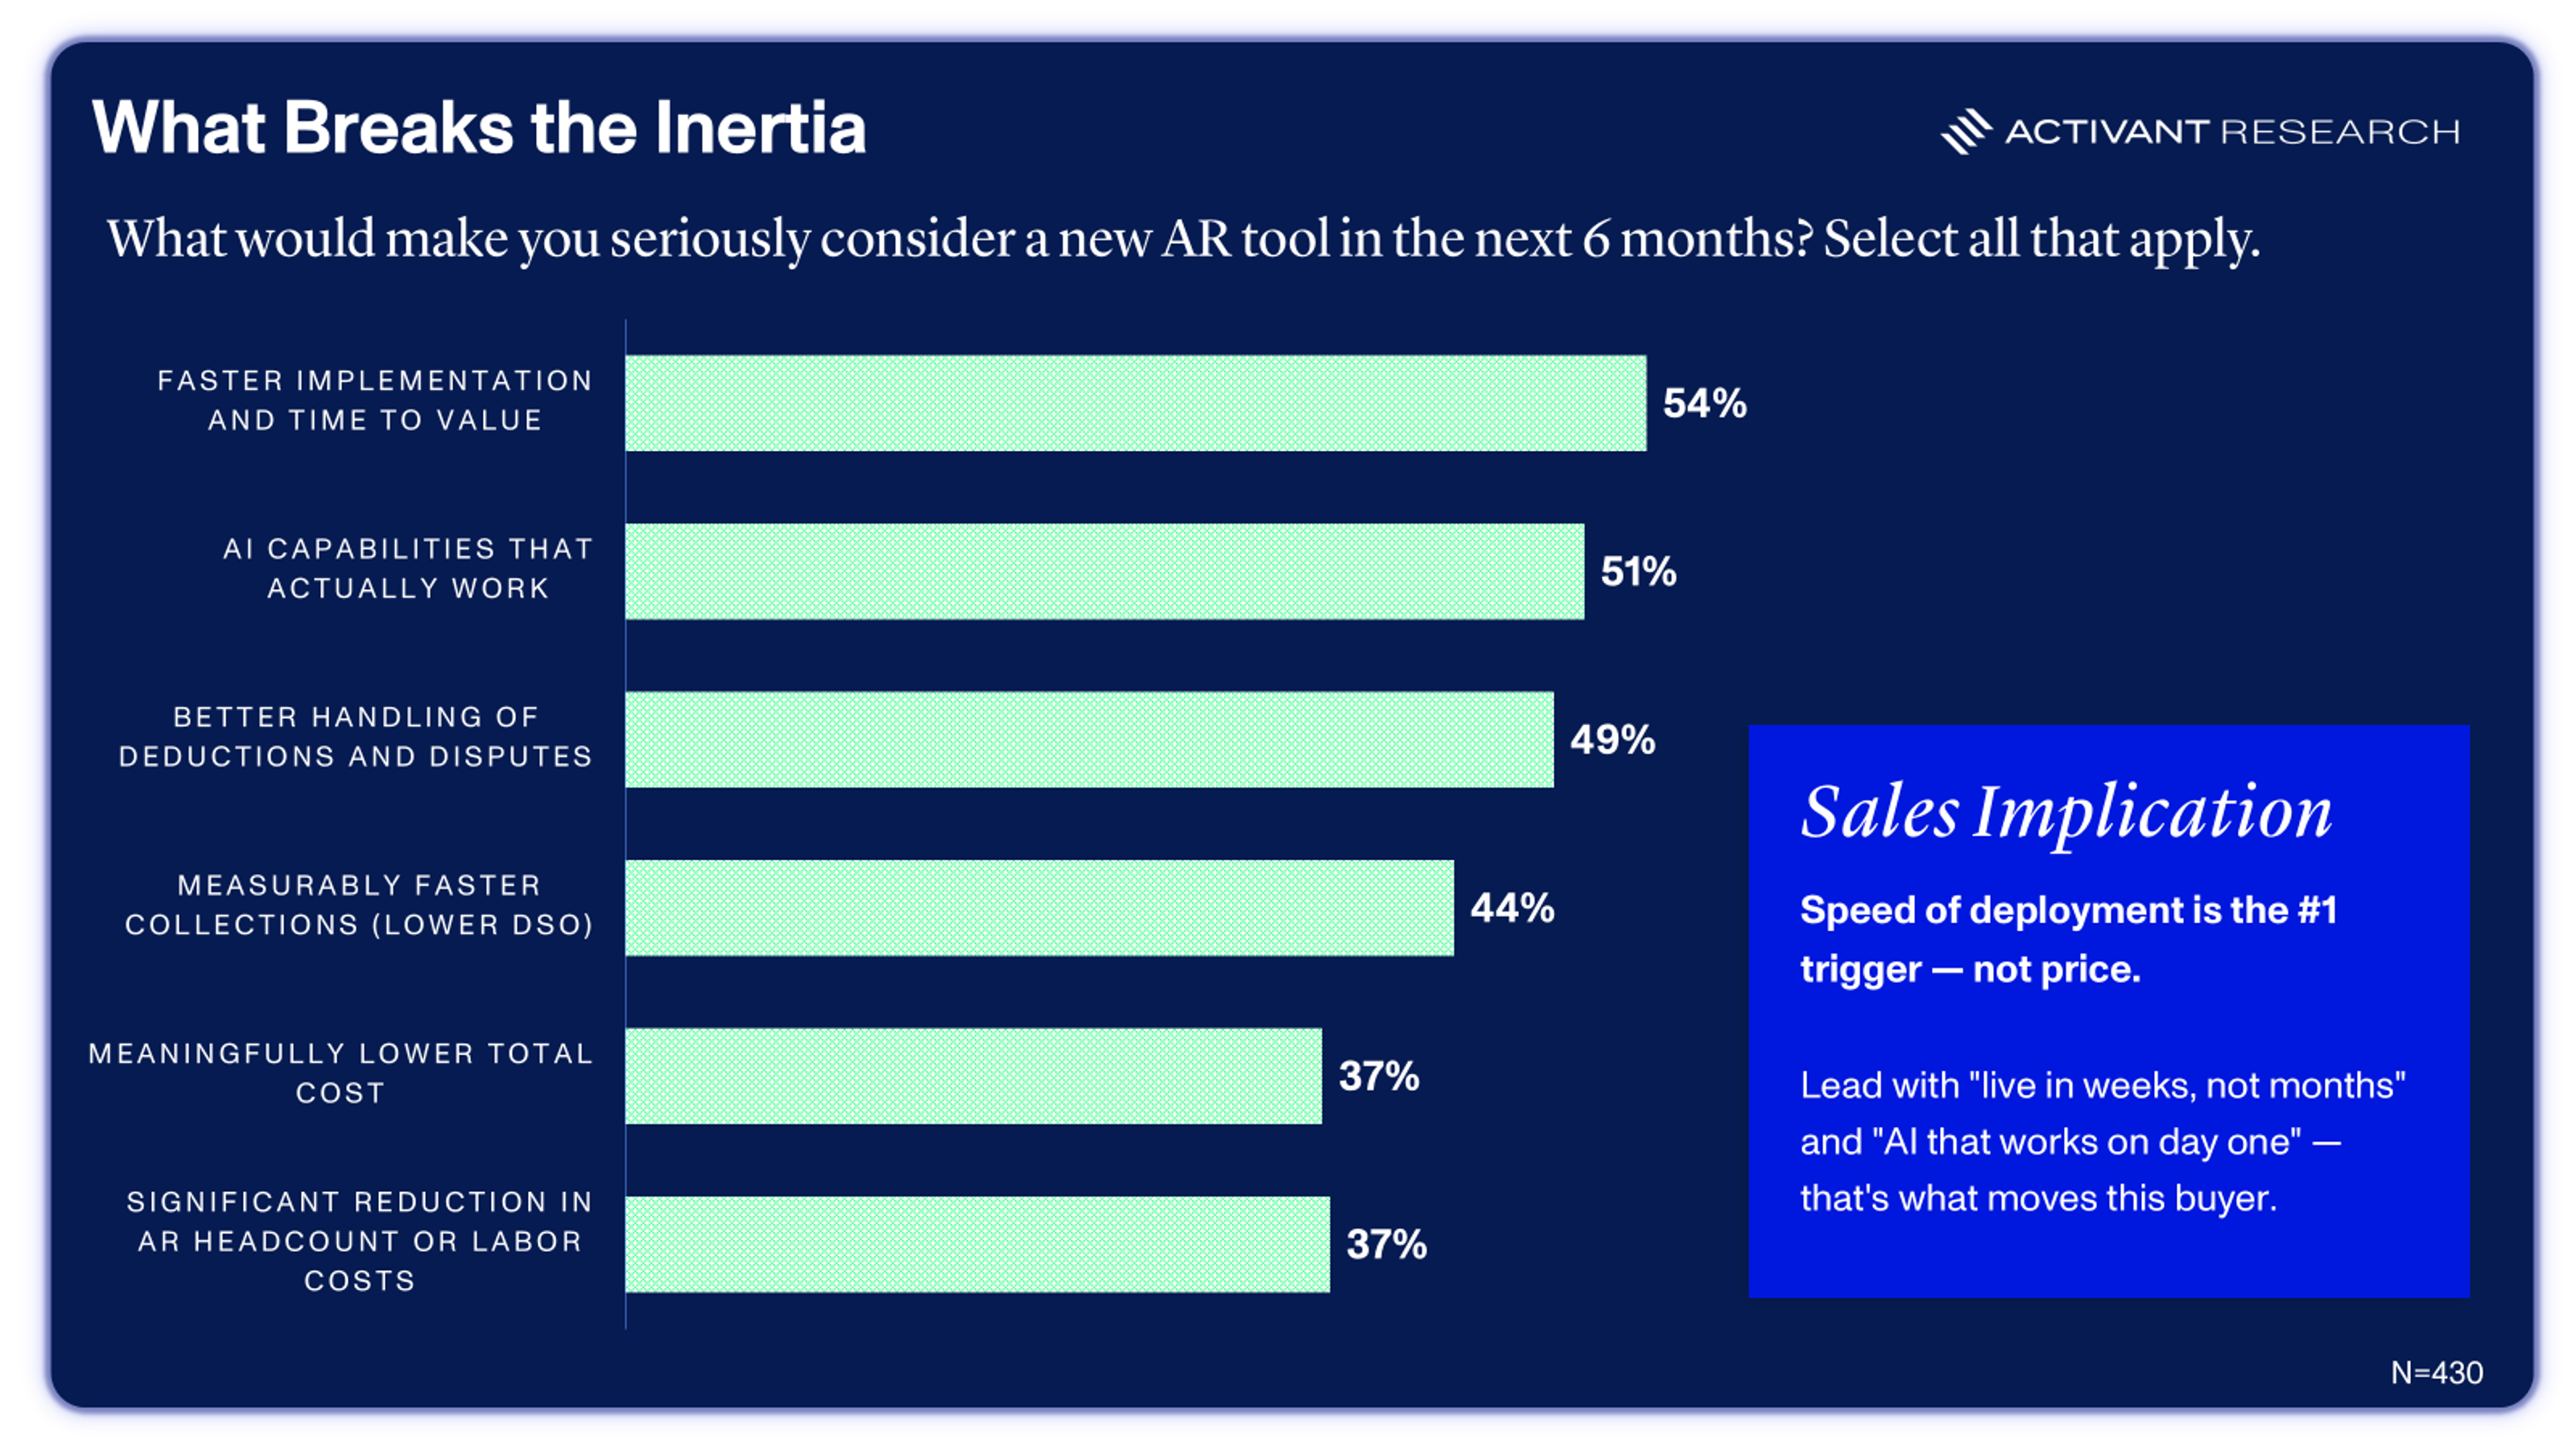
Task: Click the 'Sales Implication' heading
Action: point(2066,811)
